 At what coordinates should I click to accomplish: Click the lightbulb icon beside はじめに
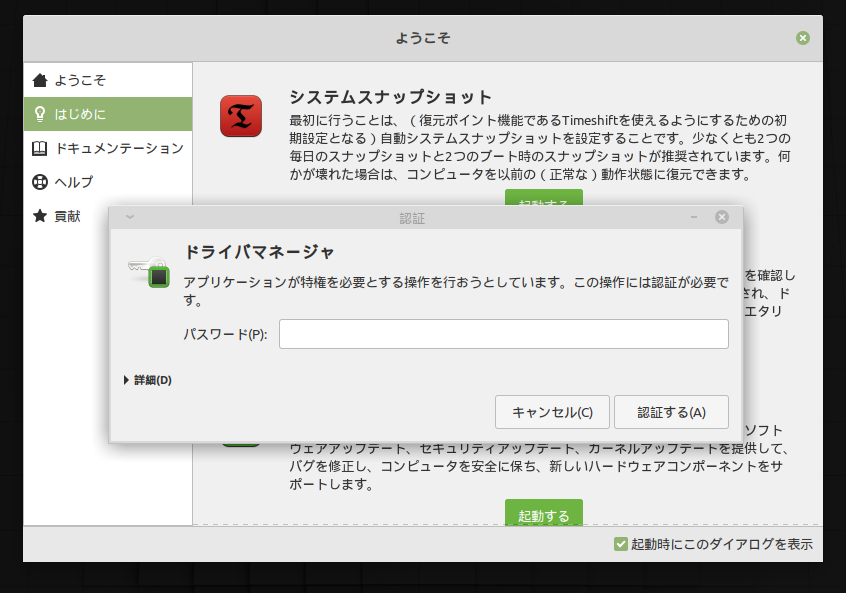[x=40, y=114]
